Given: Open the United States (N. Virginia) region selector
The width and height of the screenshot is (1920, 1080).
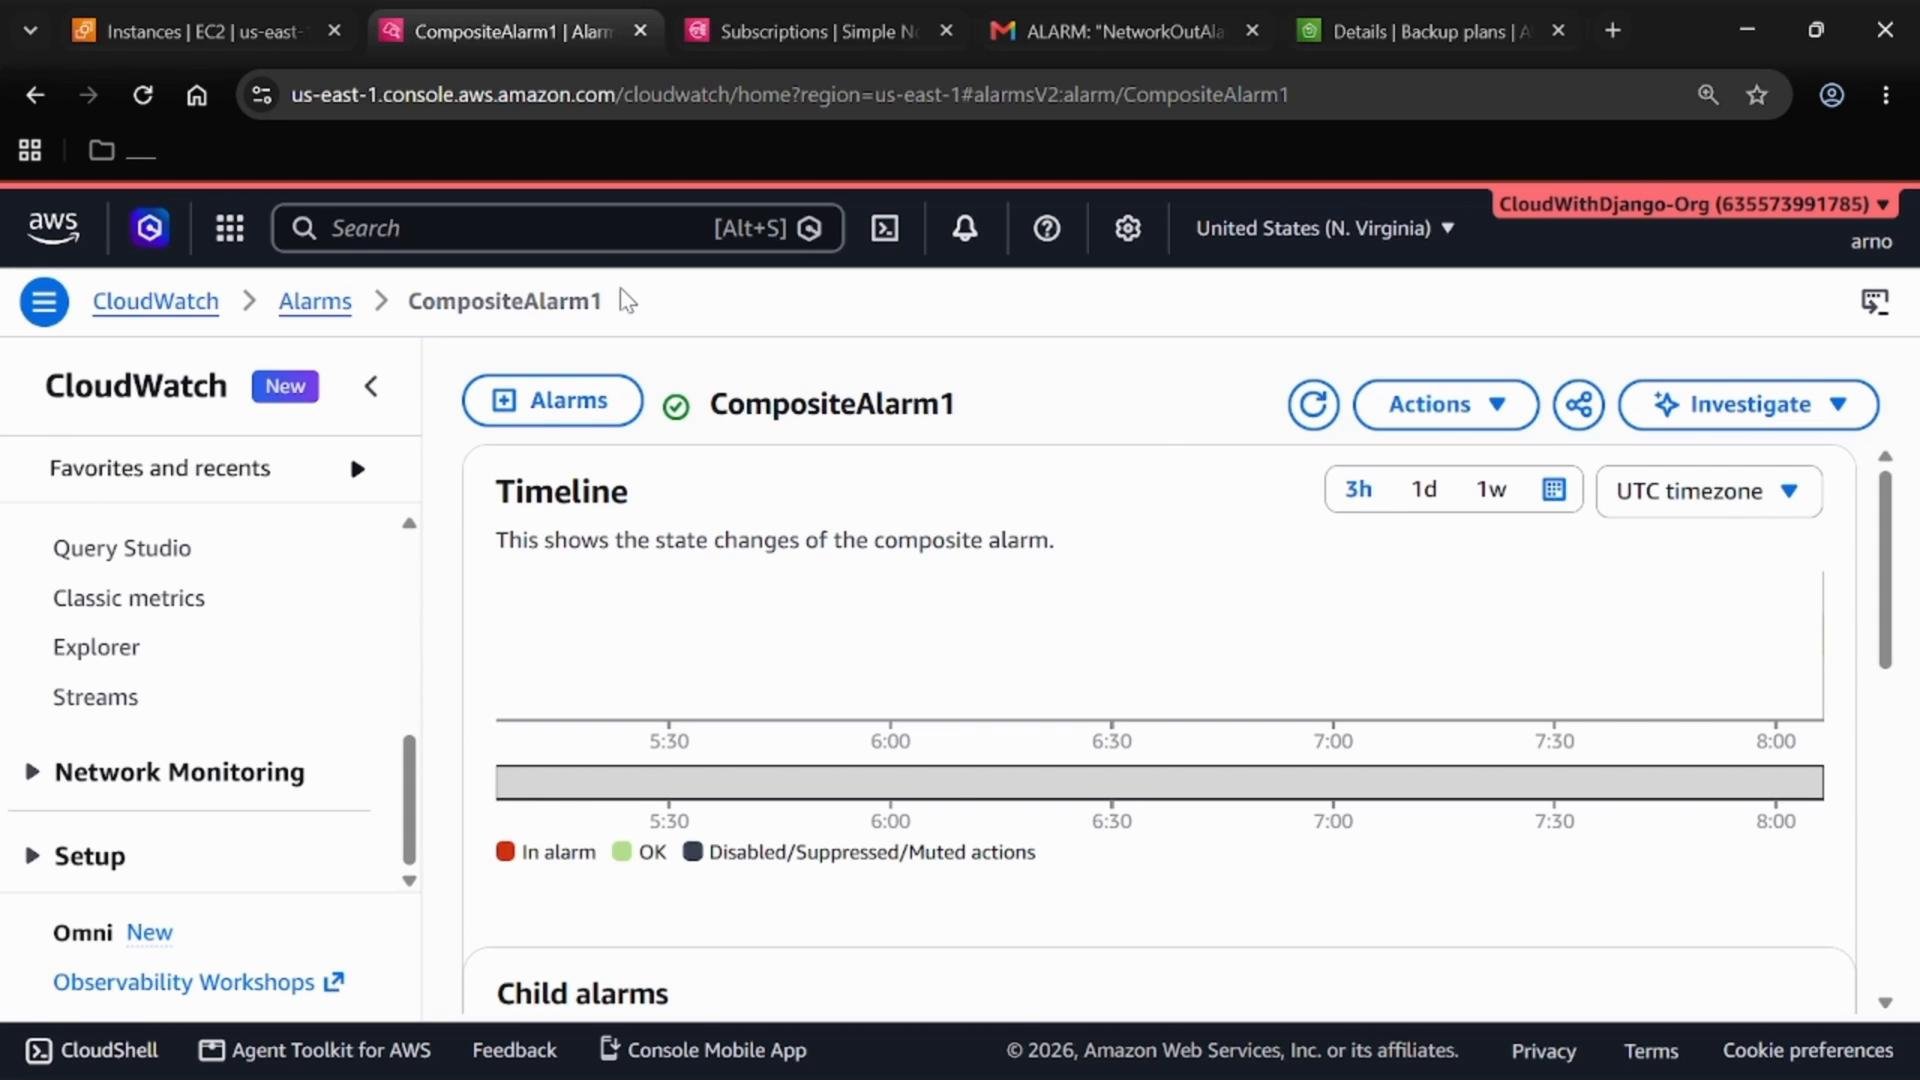Looking at the screenshot, I should tap(1325, 228).
